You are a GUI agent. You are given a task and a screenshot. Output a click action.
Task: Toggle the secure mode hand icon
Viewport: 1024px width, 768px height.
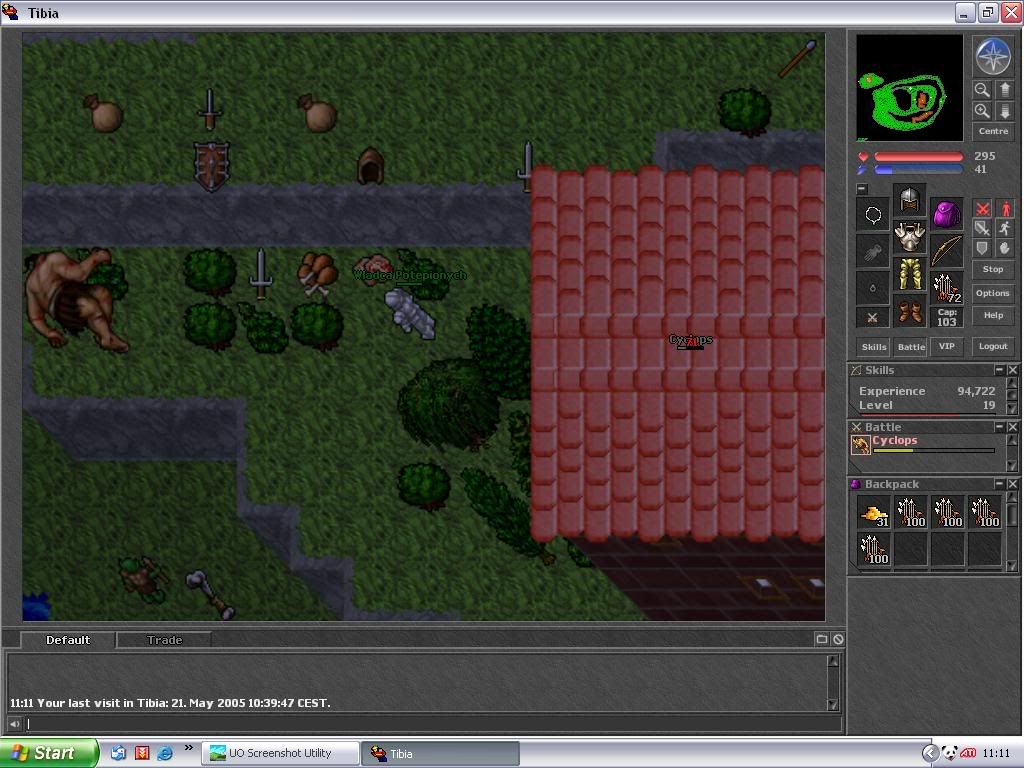coord(1004,248)
